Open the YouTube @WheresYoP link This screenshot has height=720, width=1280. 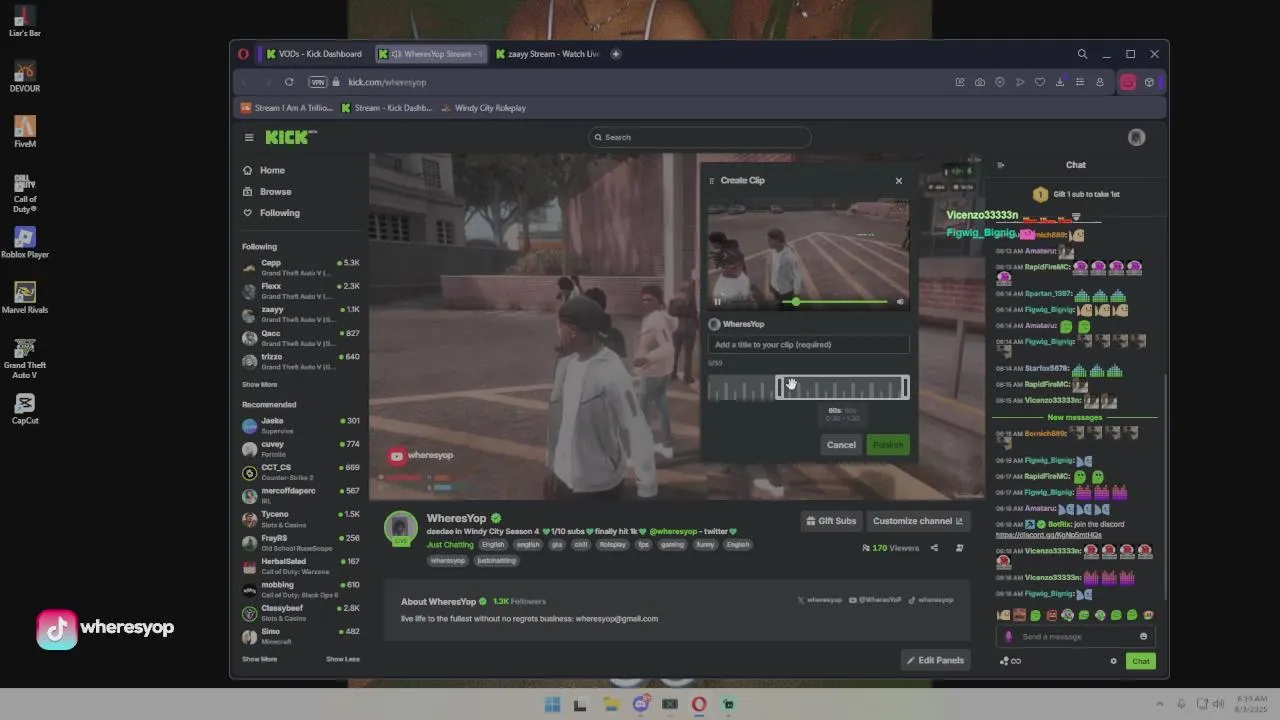pyautogui.click(x=875, y=600)
